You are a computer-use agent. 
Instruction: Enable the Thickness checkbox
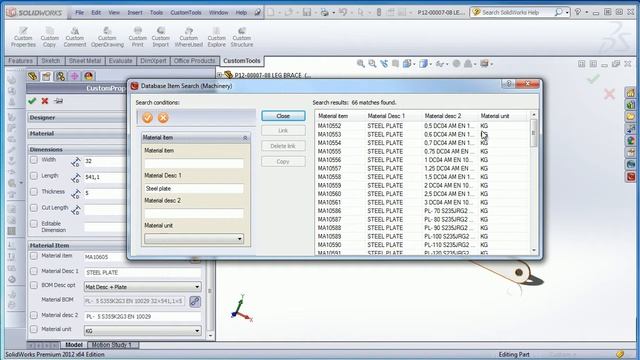coord(34,192)
